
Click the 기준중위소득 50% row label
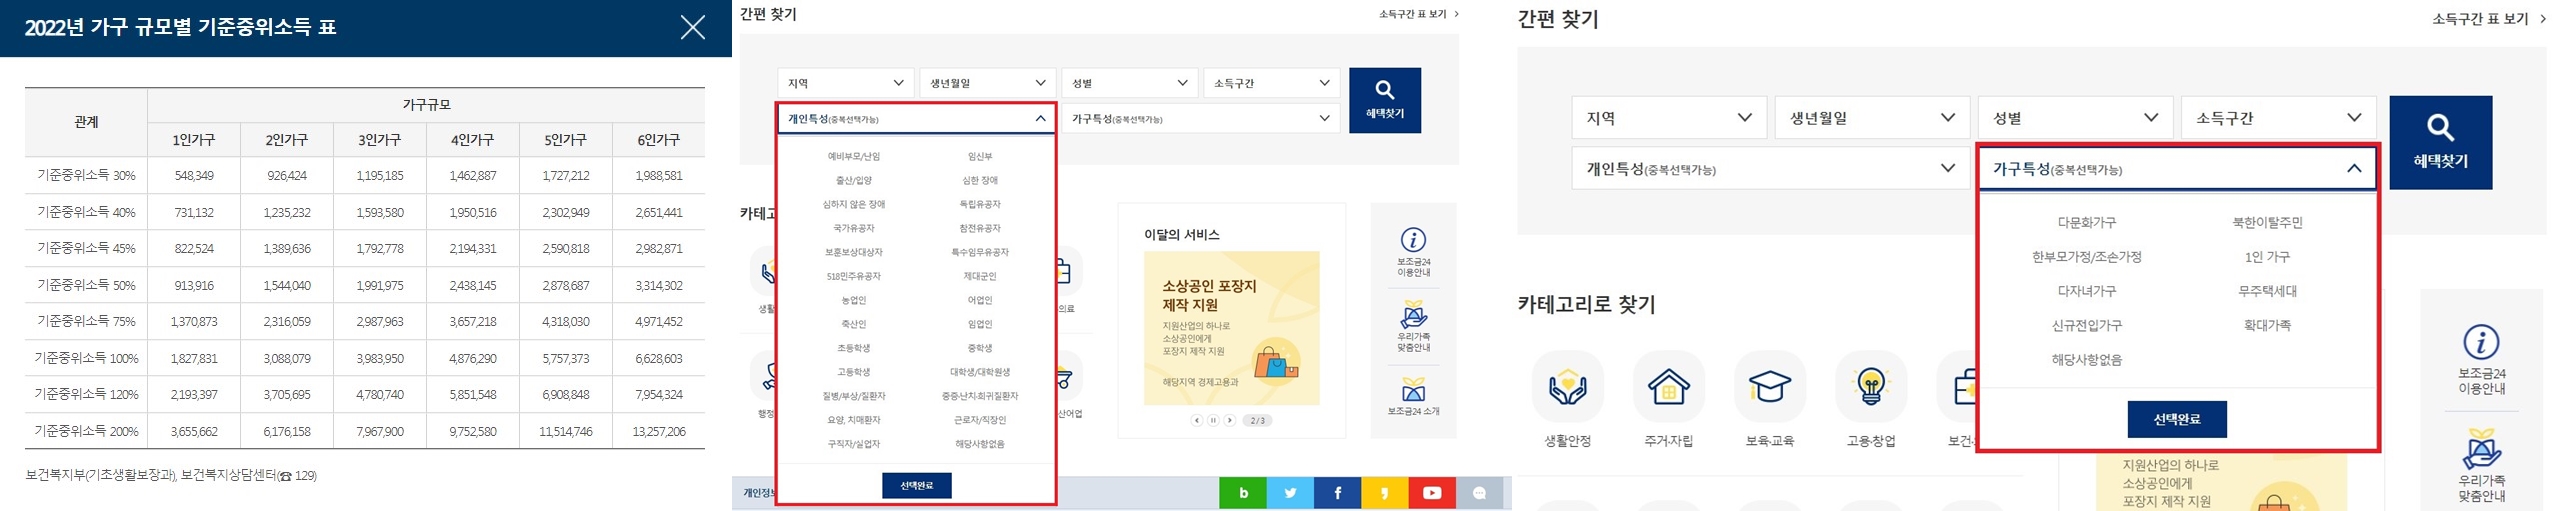[86, 285]
